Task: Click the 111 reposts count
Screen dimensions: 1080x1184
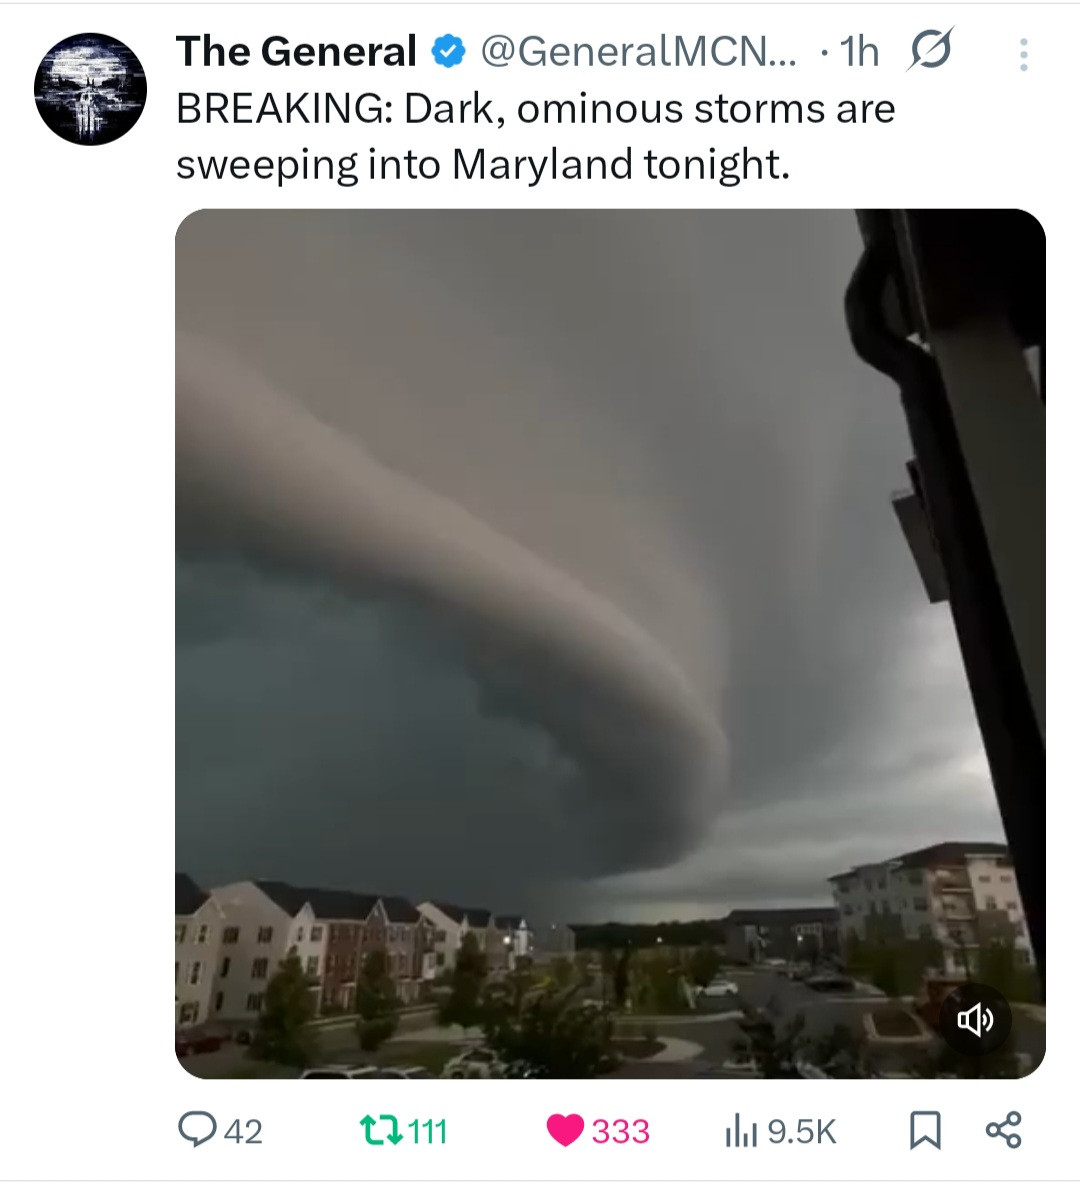Action: click(x=427, y=1131)
